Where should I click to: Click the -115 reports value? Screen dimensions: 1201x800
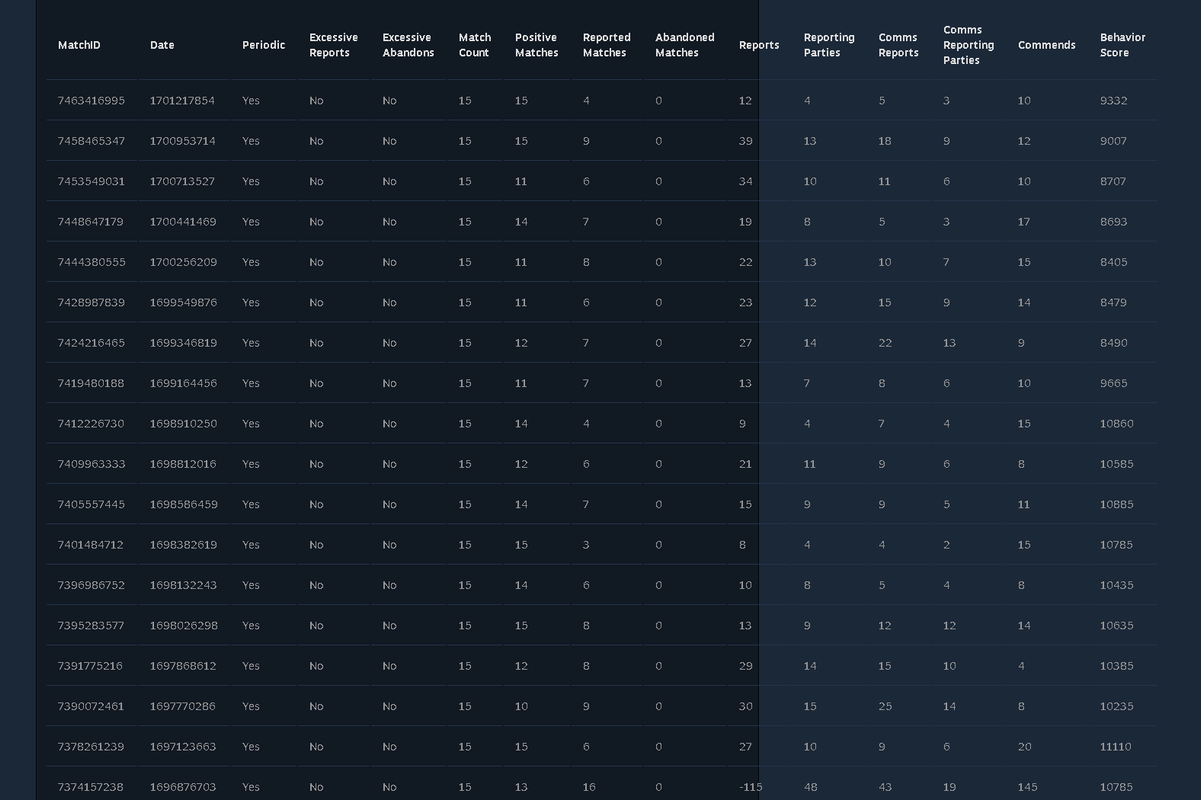[x=751, y=787]
